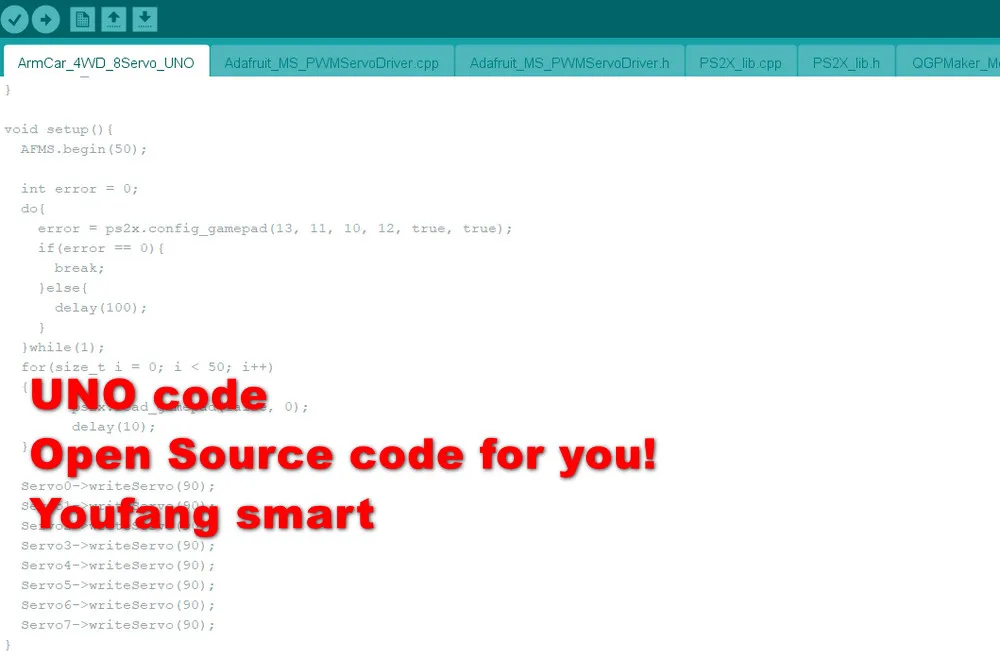
Task: Create a new sketch with New icon
Action: click(x=82, y=19)
